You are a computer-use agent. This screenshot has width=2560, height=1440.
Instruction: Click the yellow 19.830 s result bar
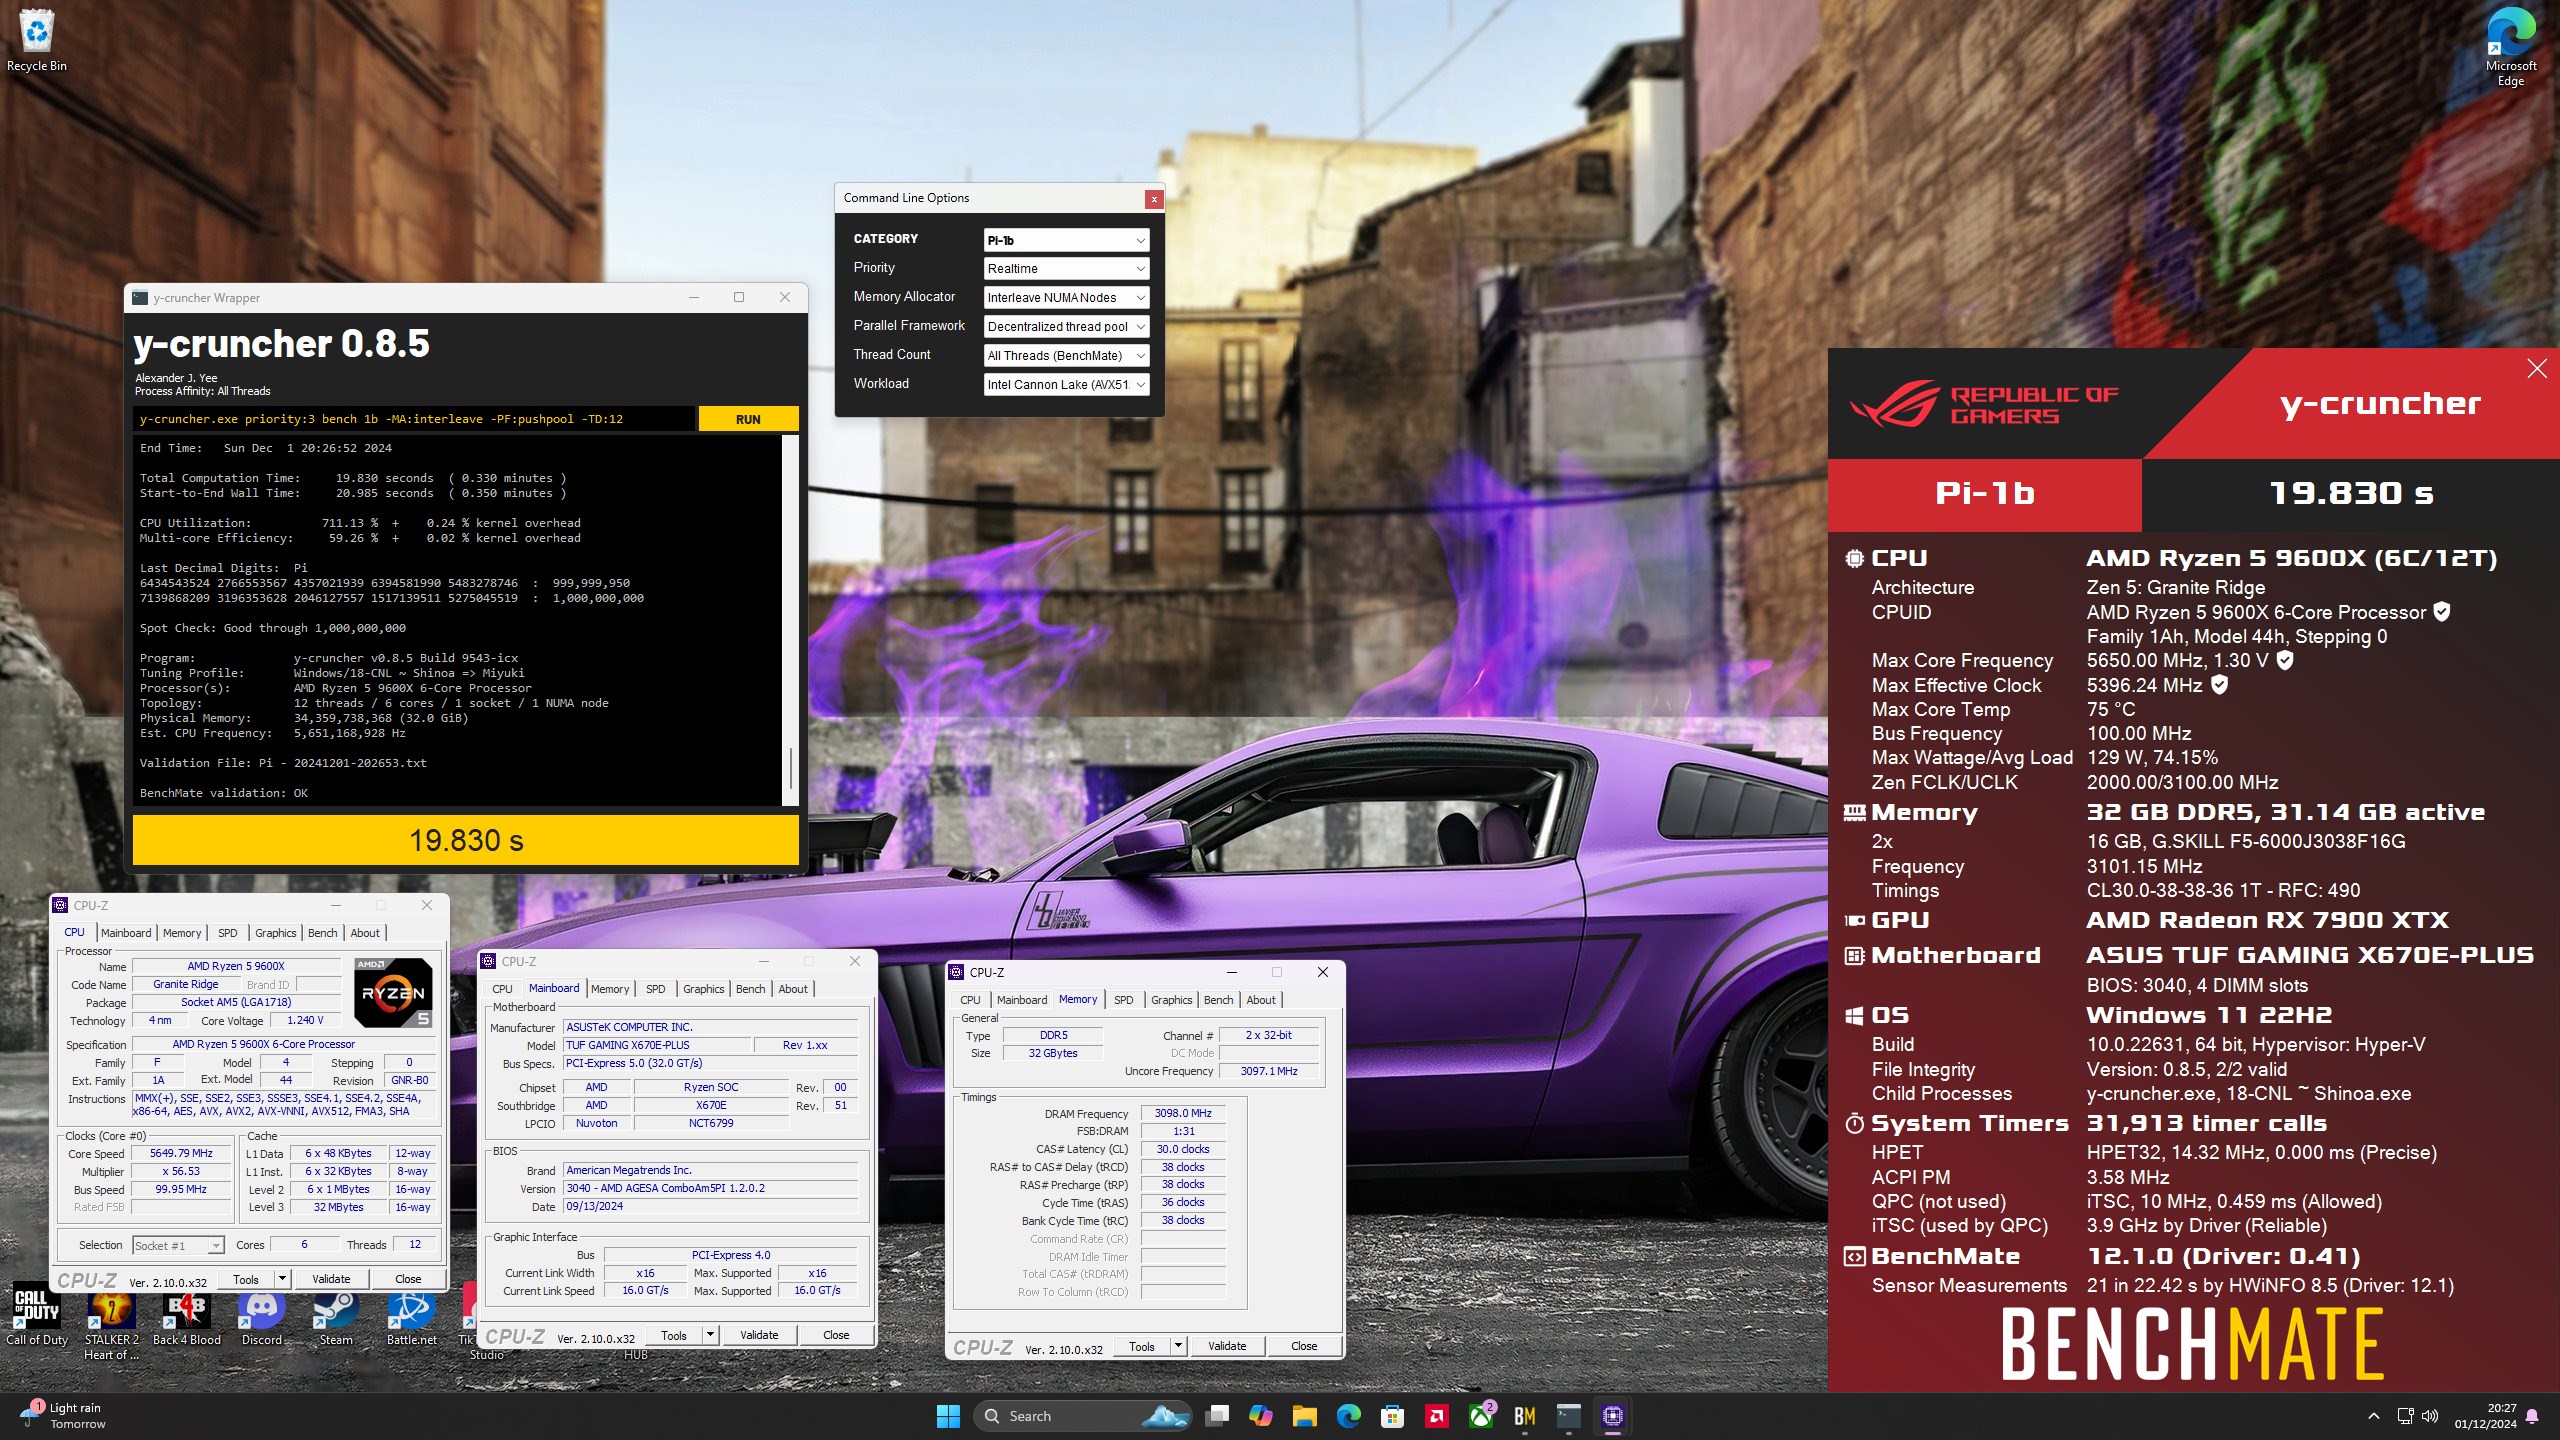click(x=466, y=840)
